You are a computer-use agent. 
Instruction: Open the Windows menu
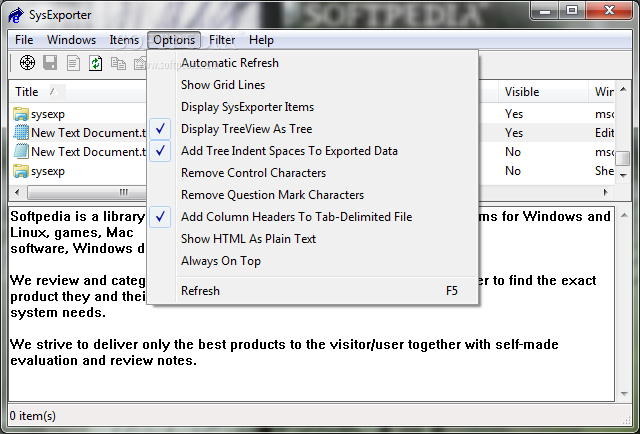pos(71,40)
